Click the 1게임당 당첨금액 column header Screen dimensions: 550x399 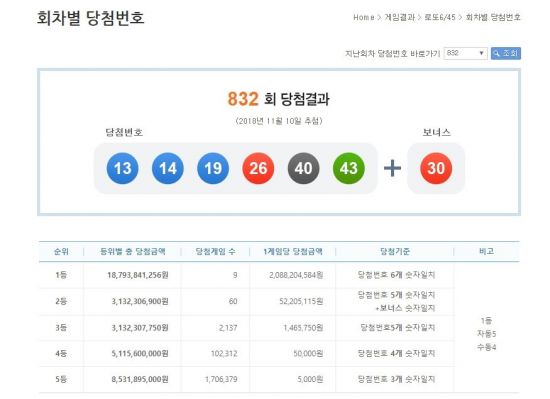pyautogui.click(x=293, y=251)
